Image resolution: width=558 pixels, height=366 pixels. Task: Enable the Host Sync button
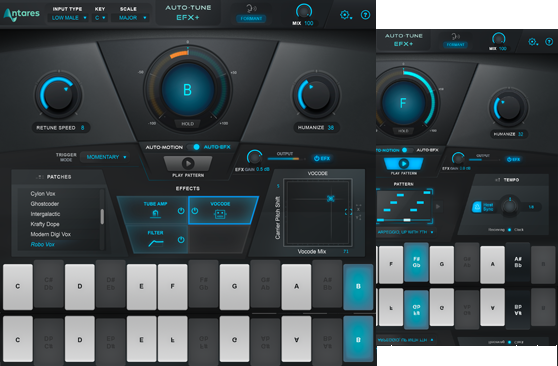tap(483, 207)
